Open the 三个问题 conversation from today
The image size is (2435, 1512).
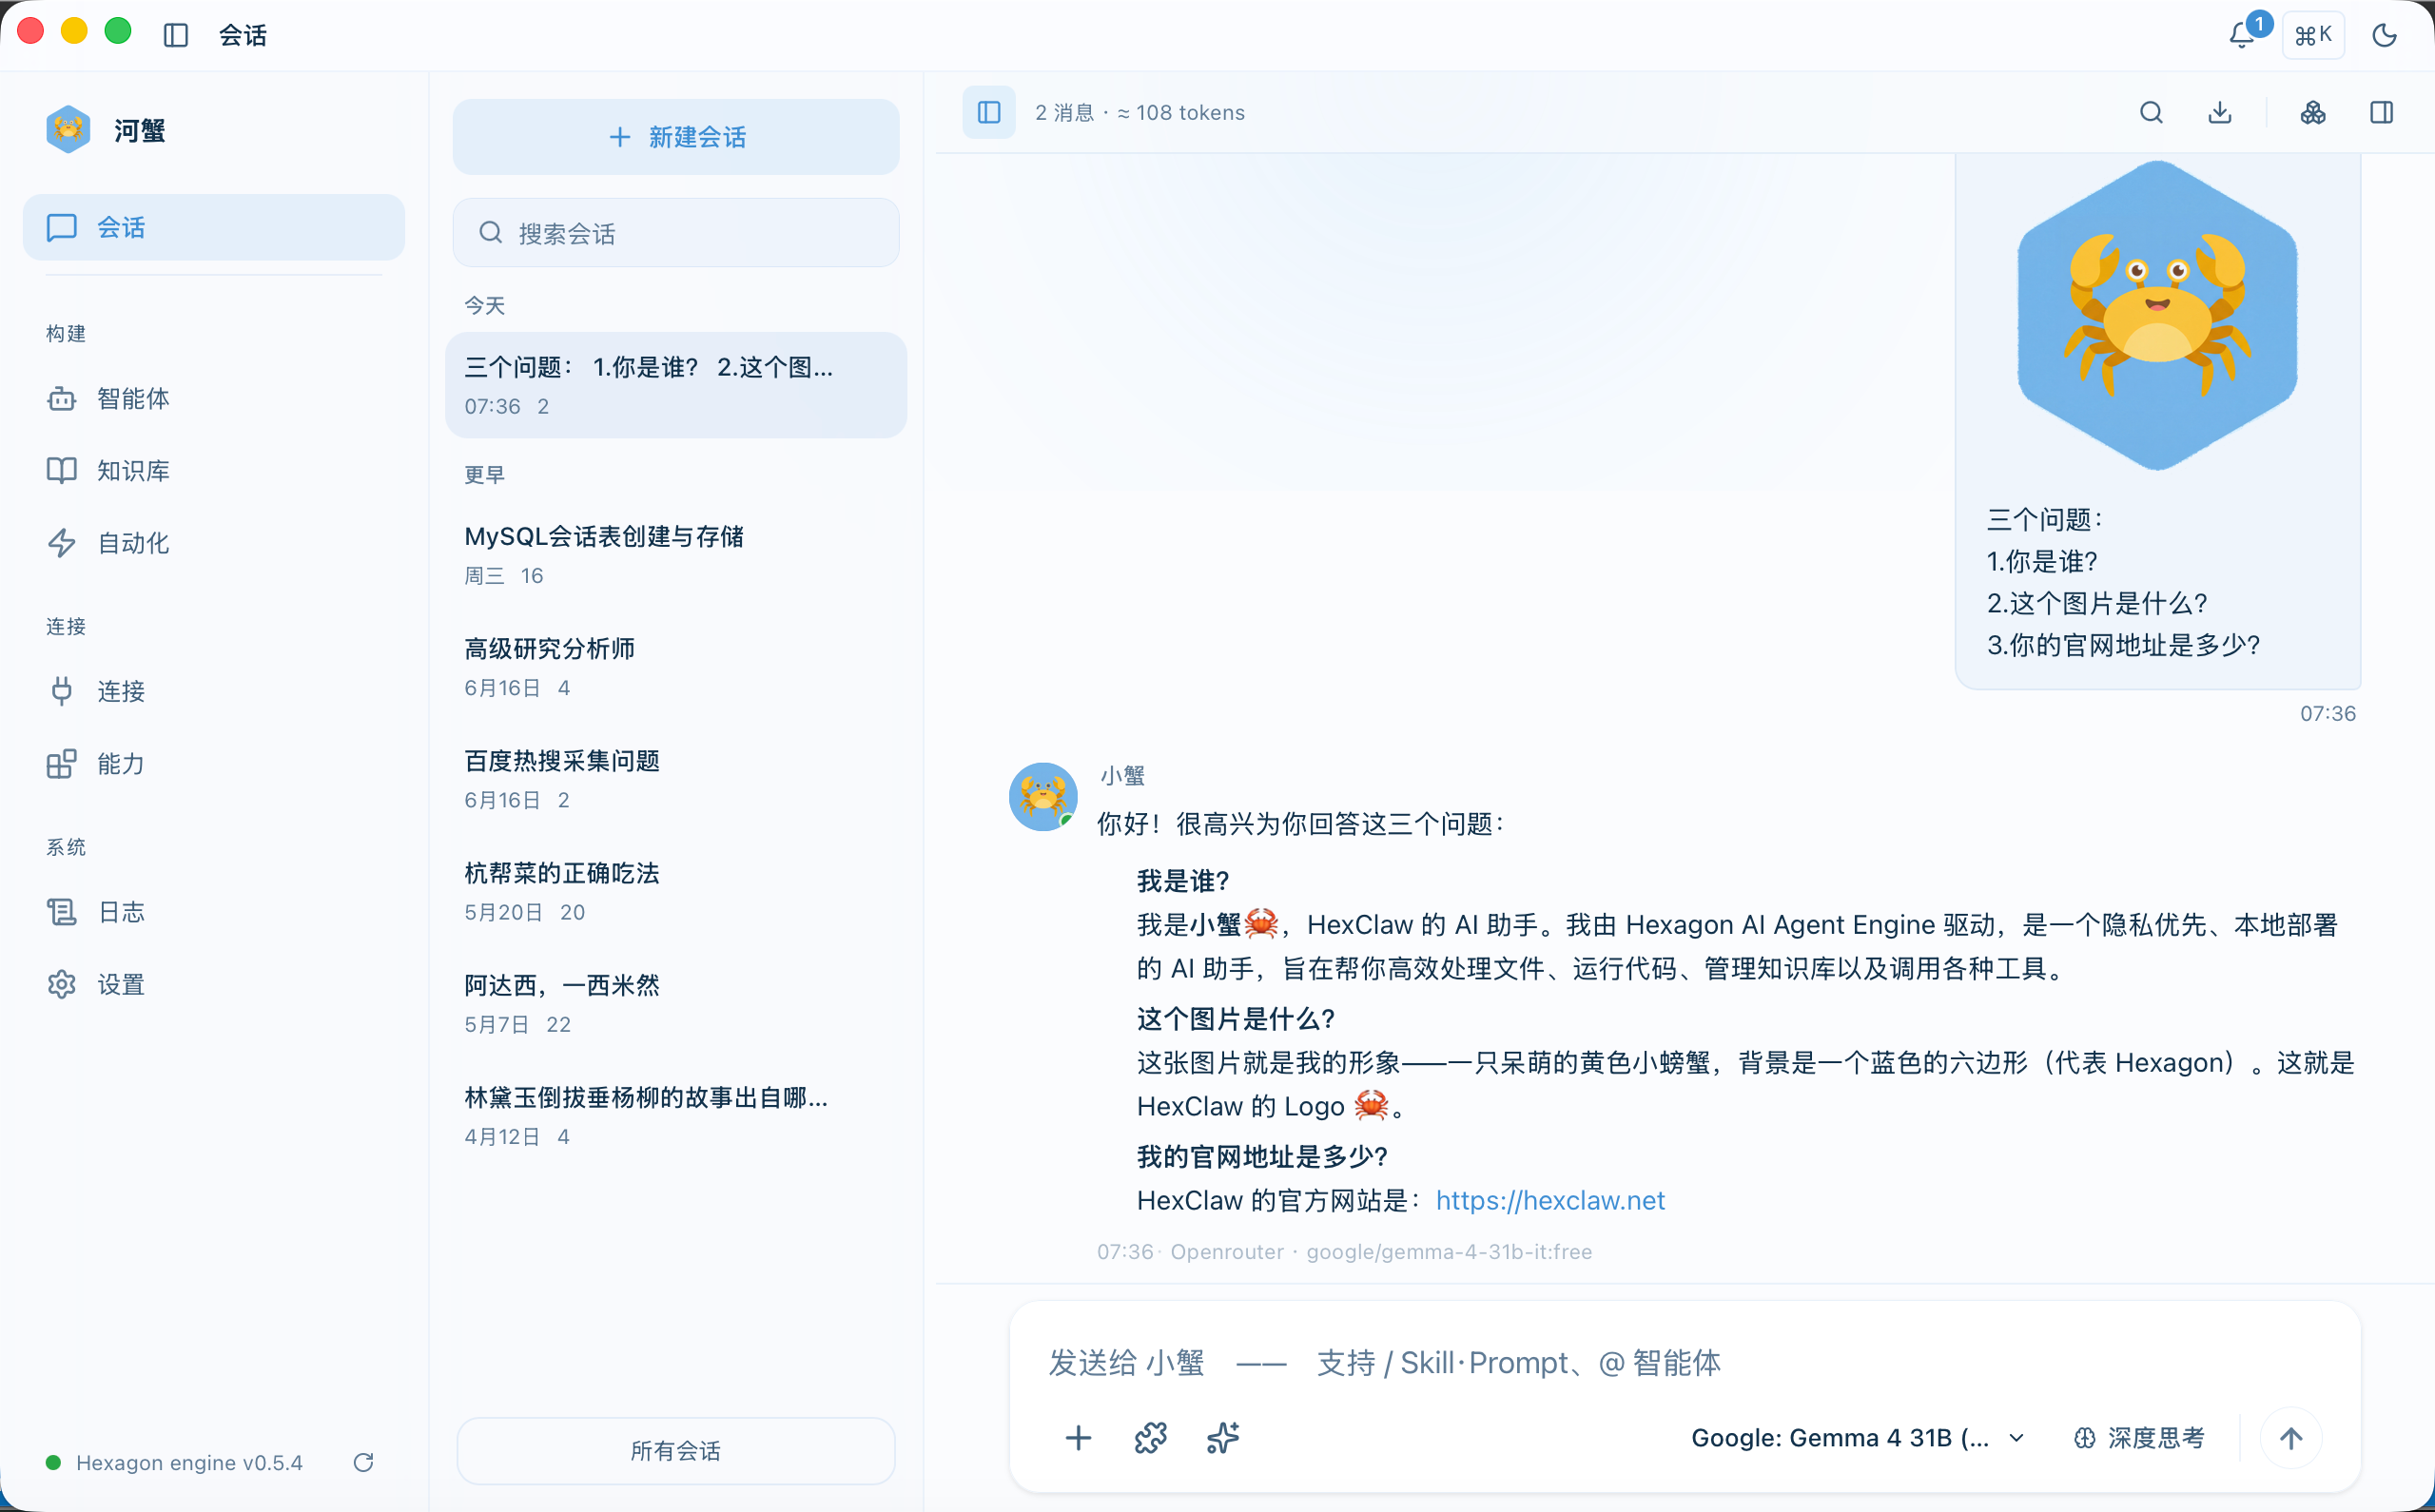(676, 385)
